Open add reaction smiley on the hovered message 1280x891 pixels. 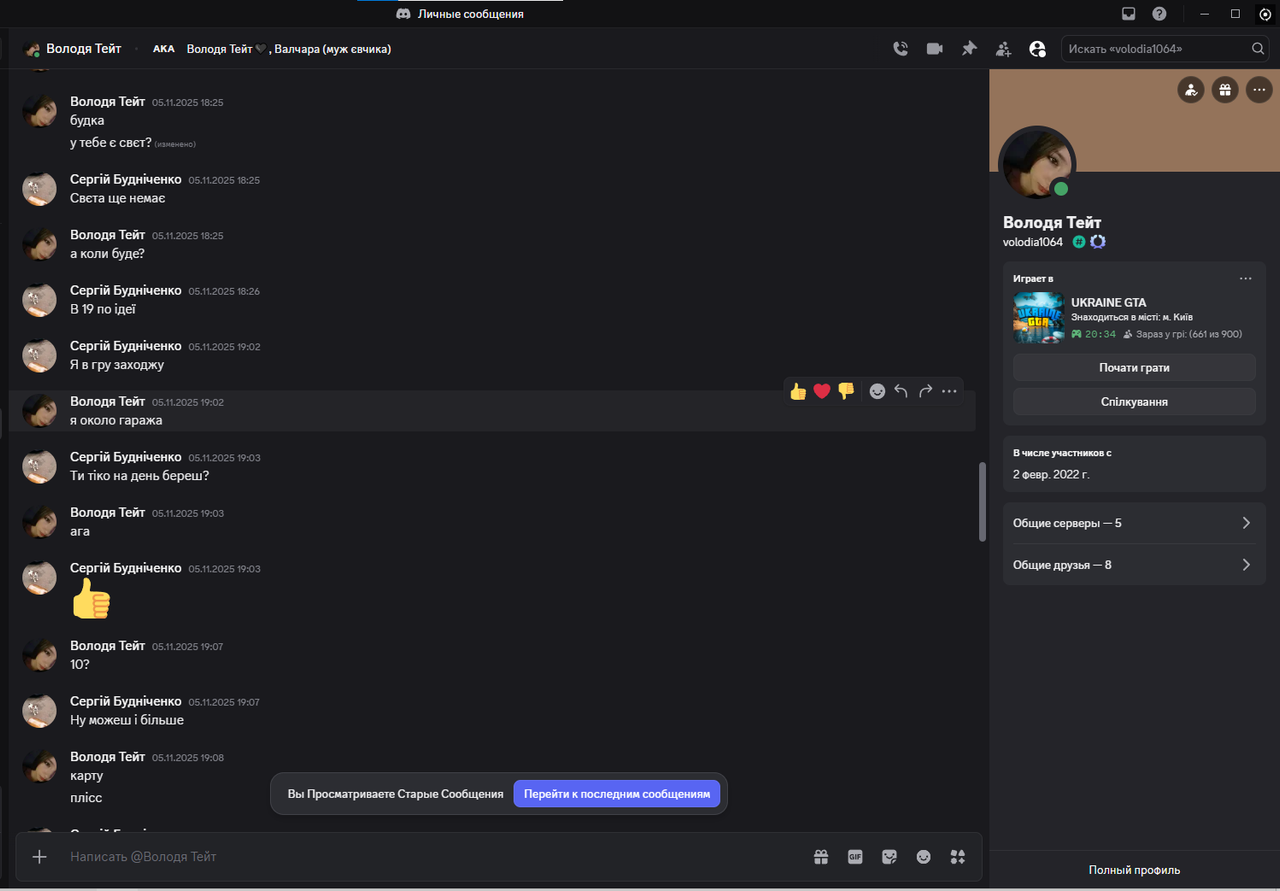pyautogui.click(x=877, y=391)
